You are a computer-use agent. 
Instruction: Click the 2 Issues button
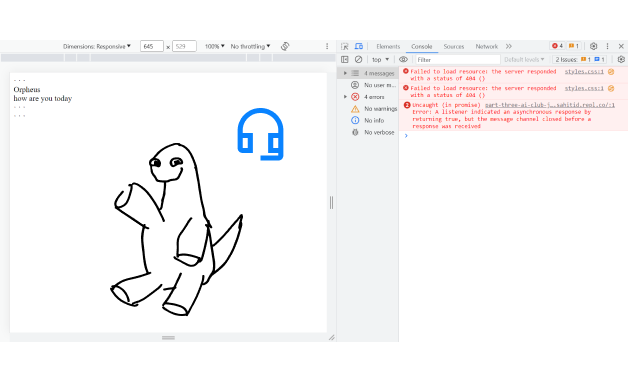(580, 59)
